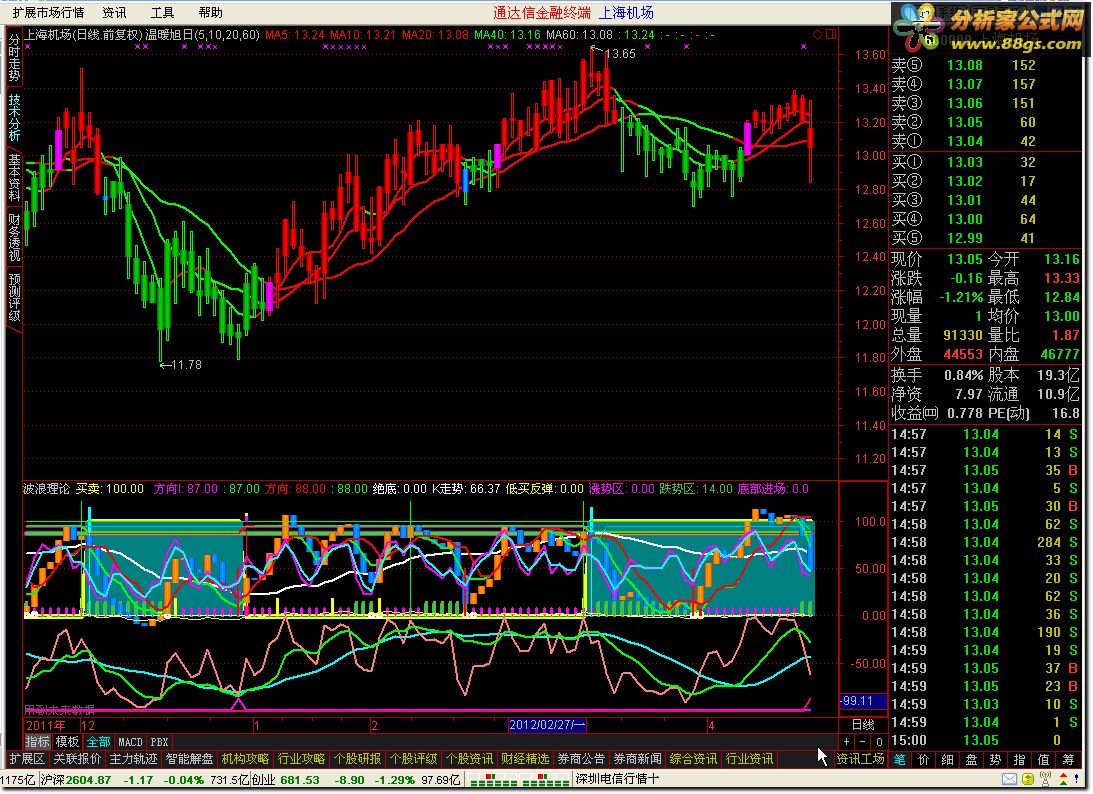Click the 15:00 13.05 last tick row
The width and height of the screenshot is (1093, 794).
[x=986, y=740]
